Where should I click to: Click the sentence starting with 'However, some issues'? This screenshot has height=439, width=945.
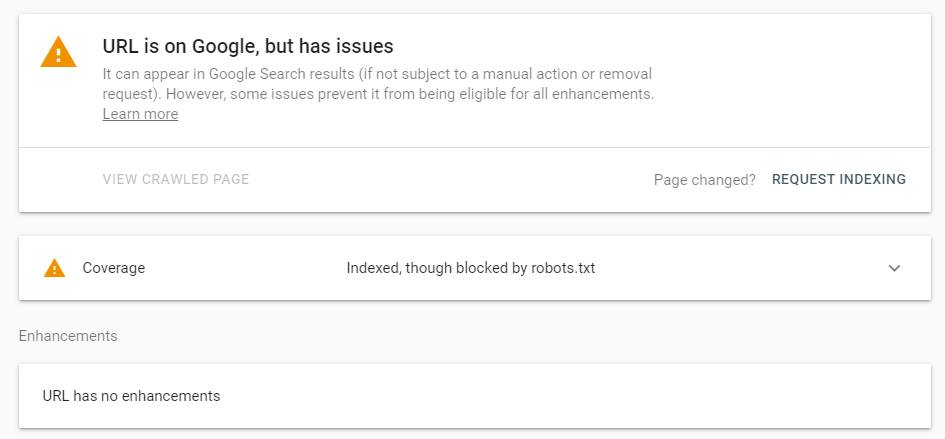click(409, 94)
